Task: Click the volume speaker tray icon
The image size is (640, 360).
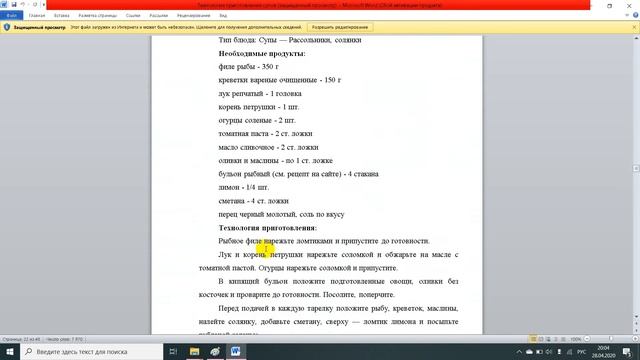Action: 549,352
